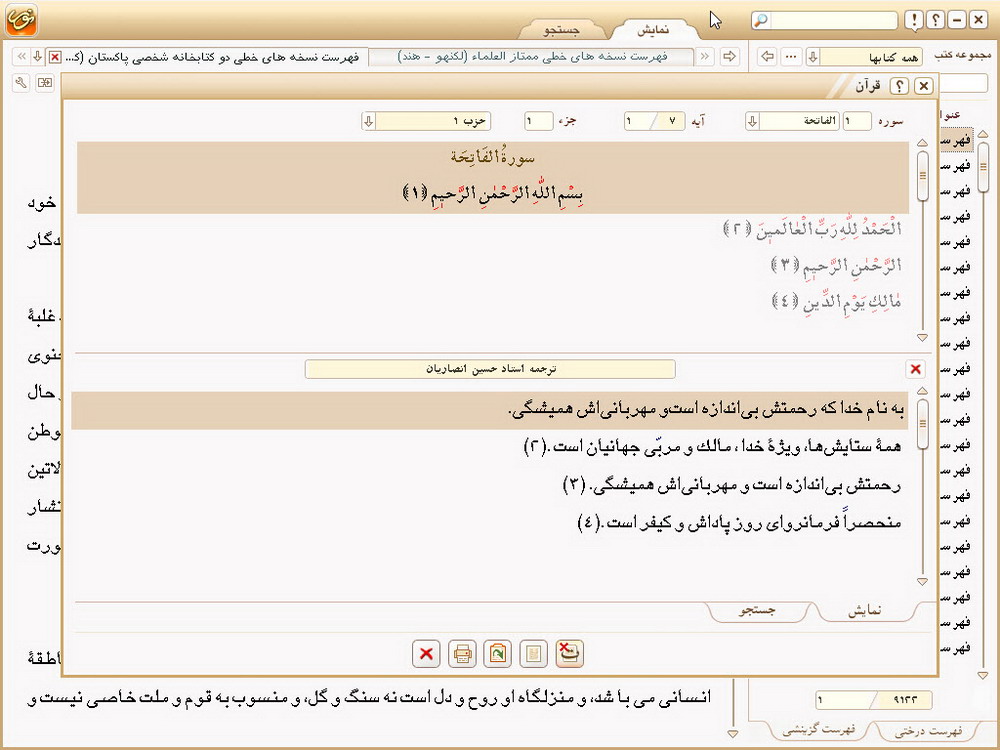Click the translation pane scrollbar thumb
1000x750 pixels.
pos(922,424)
